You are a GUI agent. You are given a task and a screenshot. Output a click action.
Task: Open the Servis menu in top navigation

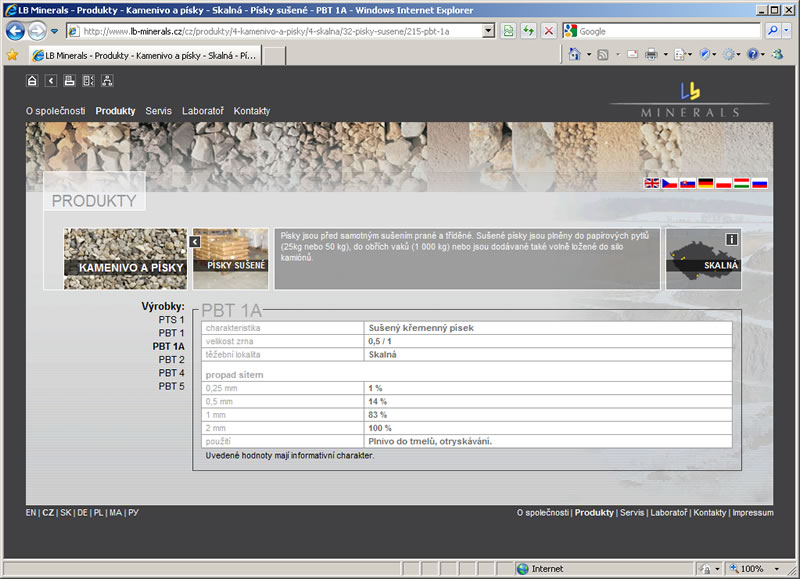[x=158, y=111]
